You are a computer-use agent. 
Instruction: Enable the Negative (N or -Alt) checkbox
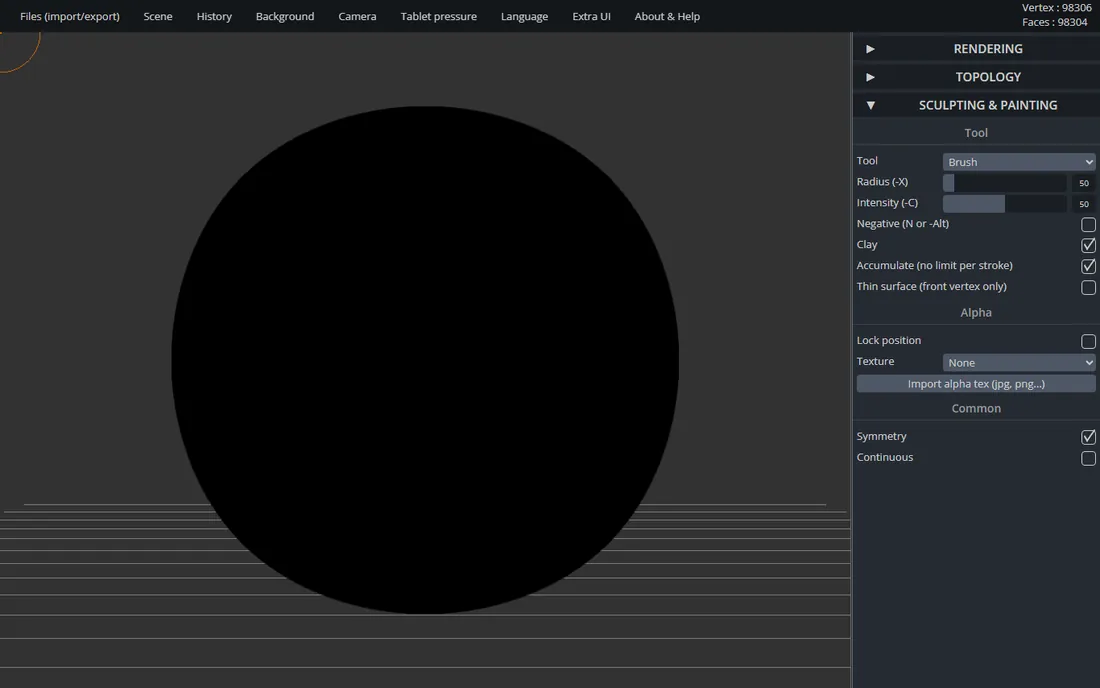tap(1088, 224)
